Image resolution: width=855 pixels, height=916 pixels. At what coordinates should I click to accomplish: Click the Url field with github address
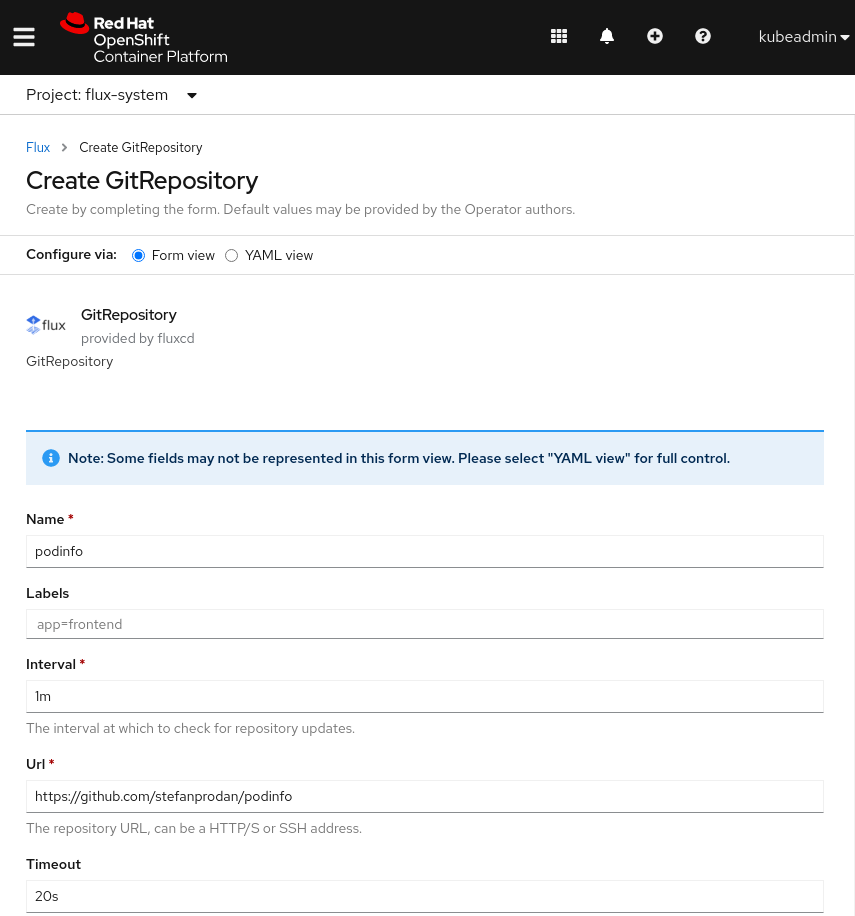coord(424,796)
